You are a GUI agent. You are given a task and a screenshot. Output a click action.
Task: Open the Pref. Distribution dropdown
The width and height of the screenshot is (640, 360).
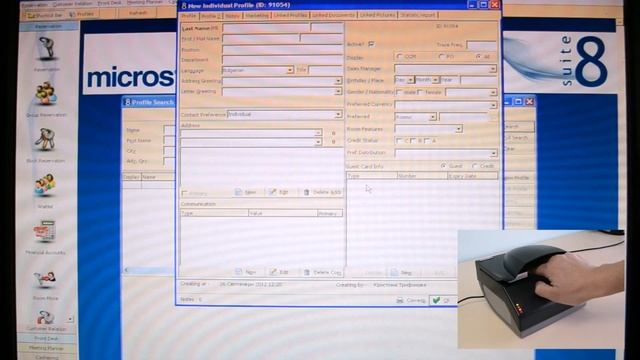(x=493, y=153)
